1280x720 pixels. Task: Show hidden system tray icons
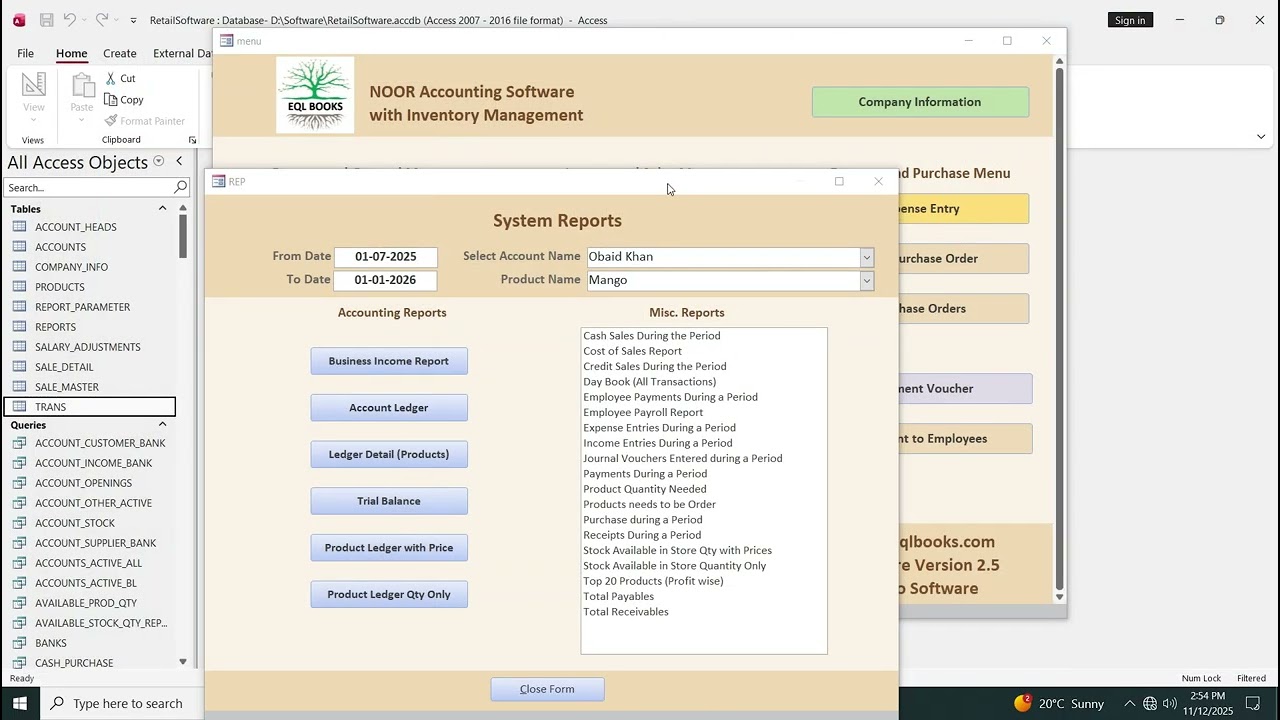pos(1129,704)
